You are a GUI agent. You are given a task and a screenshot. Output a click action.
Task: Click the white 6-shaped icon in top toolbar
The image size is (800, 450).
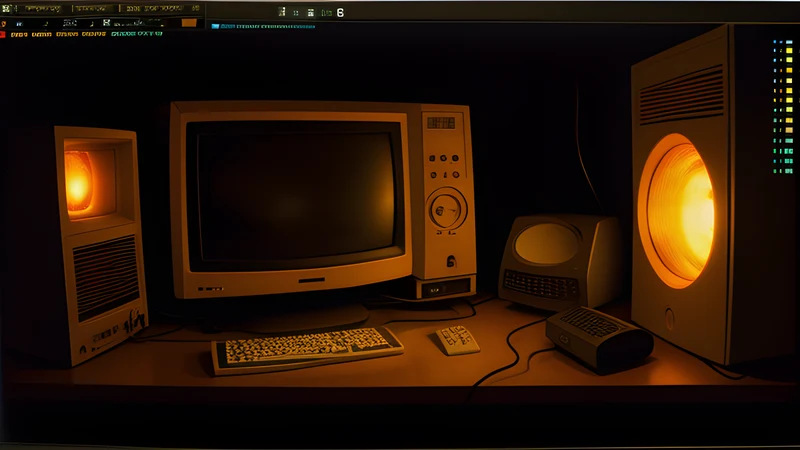click(340, 13)
